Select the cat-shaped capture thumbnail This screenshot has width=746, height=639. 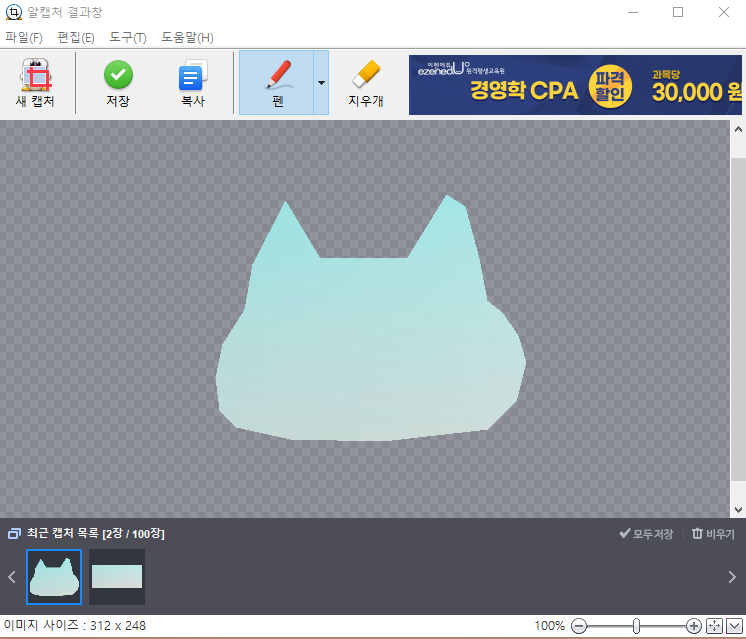54,577
